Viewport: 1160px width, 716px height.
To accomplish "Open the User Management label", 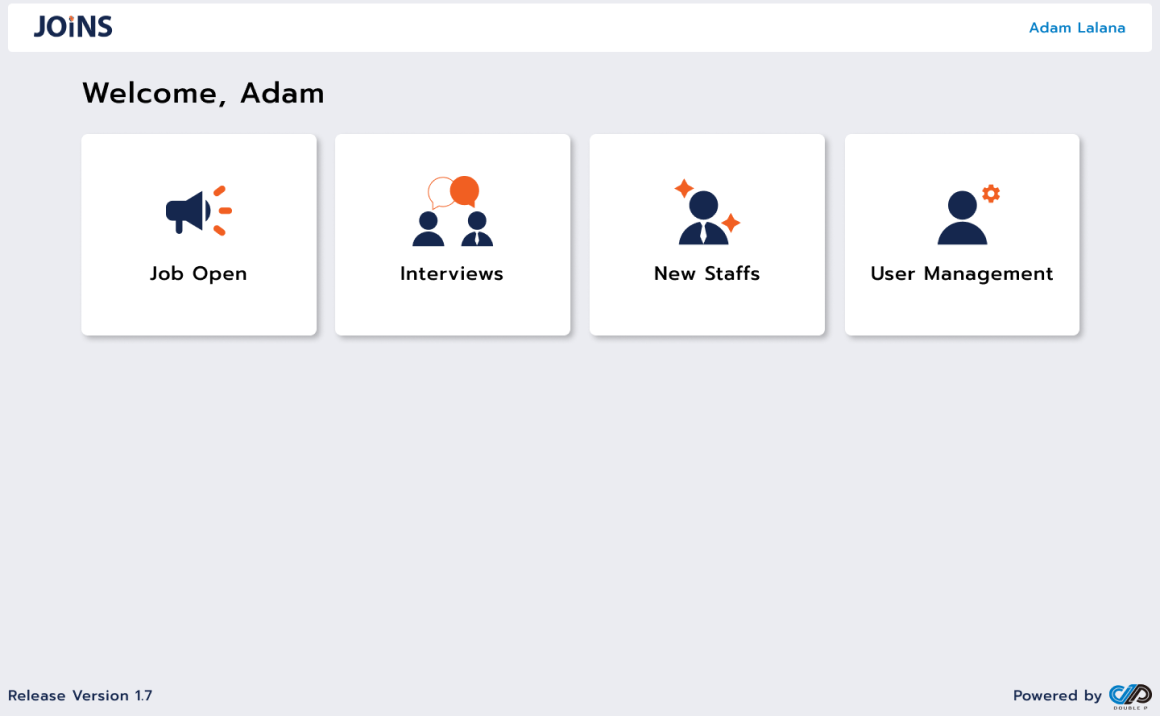I will [x=962, y=274].
